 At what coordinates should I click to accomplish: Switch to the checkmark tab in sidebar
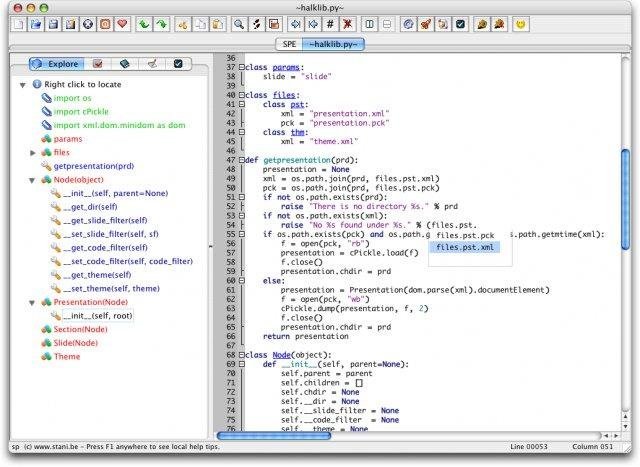pyautogui.click(x=177, y=64)
